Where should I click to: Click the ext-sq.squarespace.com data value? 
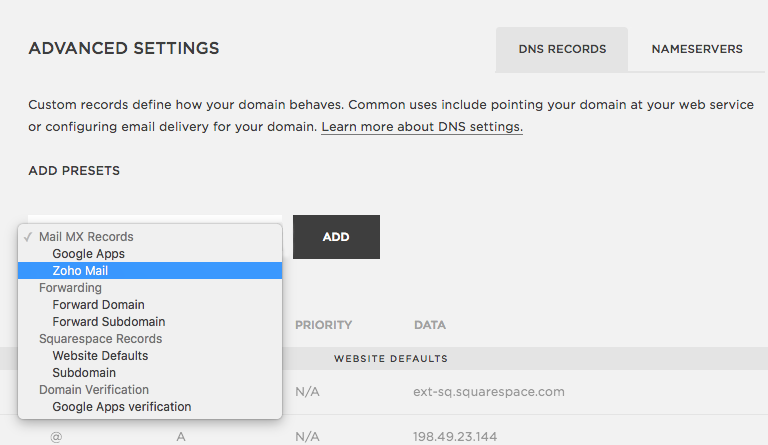(x=489, y=392)
